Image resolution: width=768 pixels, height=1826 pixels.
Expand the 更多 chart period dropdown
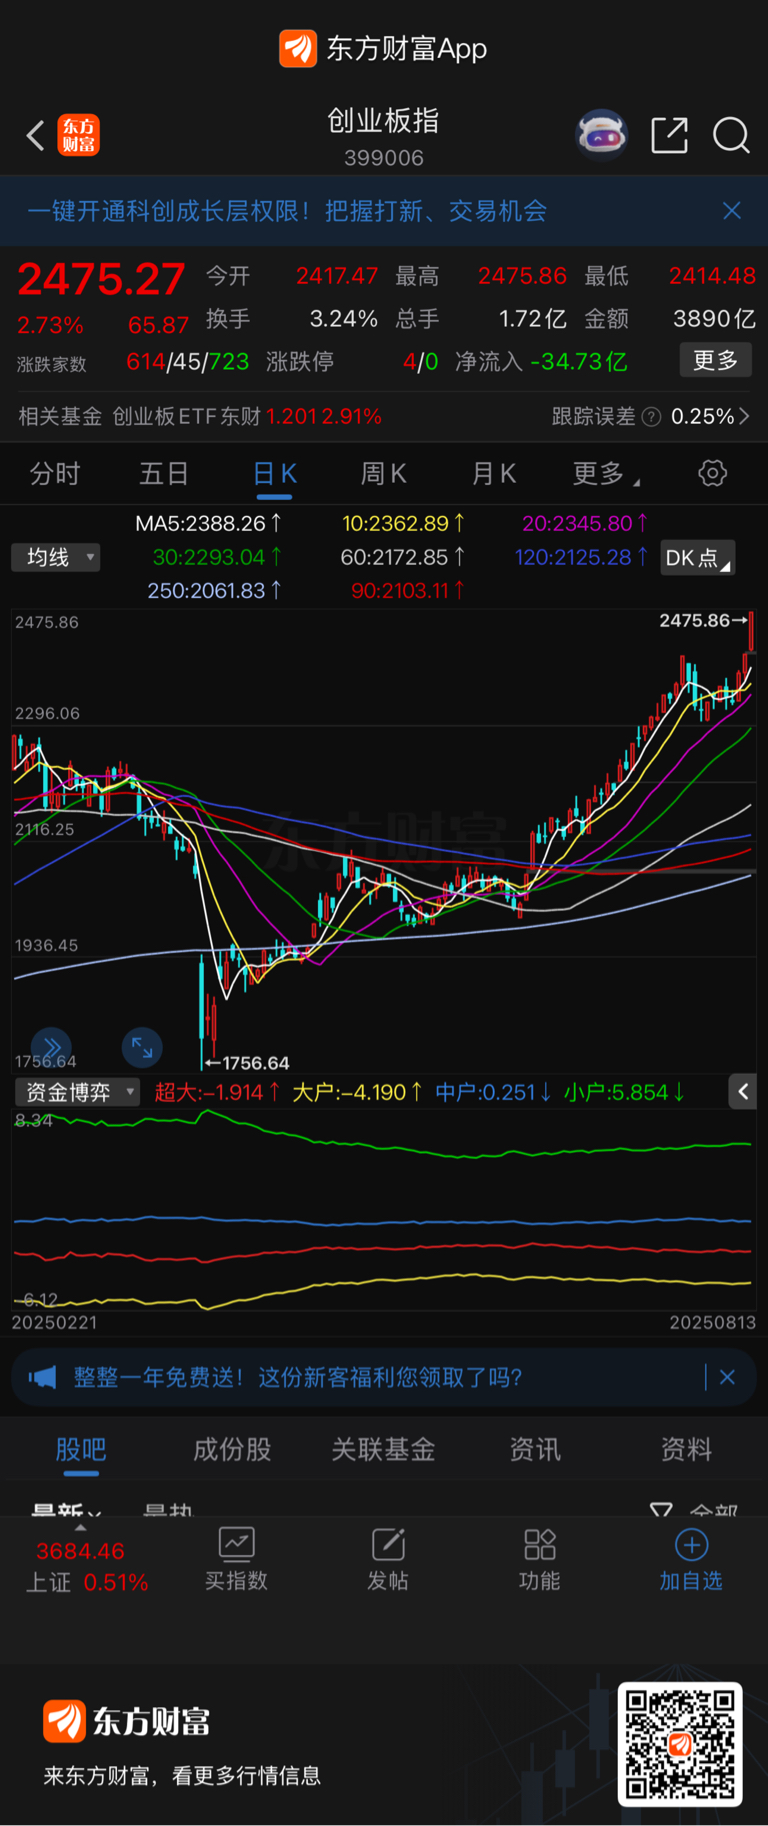point(606,473)
